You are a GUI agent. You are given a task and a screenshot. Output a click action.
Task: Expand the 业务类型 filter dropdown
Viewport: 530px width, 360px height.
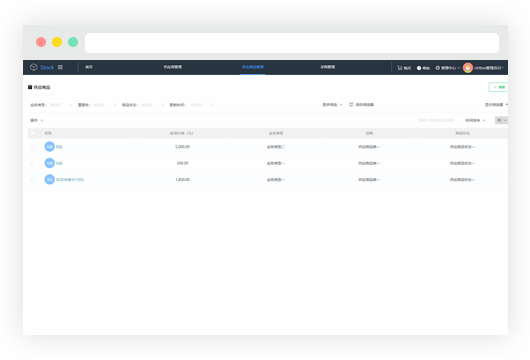(61, 105)
